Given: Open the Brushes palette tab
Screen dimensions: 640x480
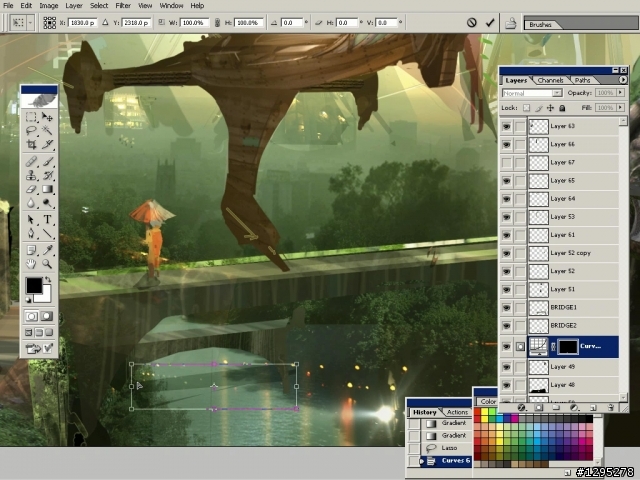Looking at the screenshot, I should pos(540,25).
